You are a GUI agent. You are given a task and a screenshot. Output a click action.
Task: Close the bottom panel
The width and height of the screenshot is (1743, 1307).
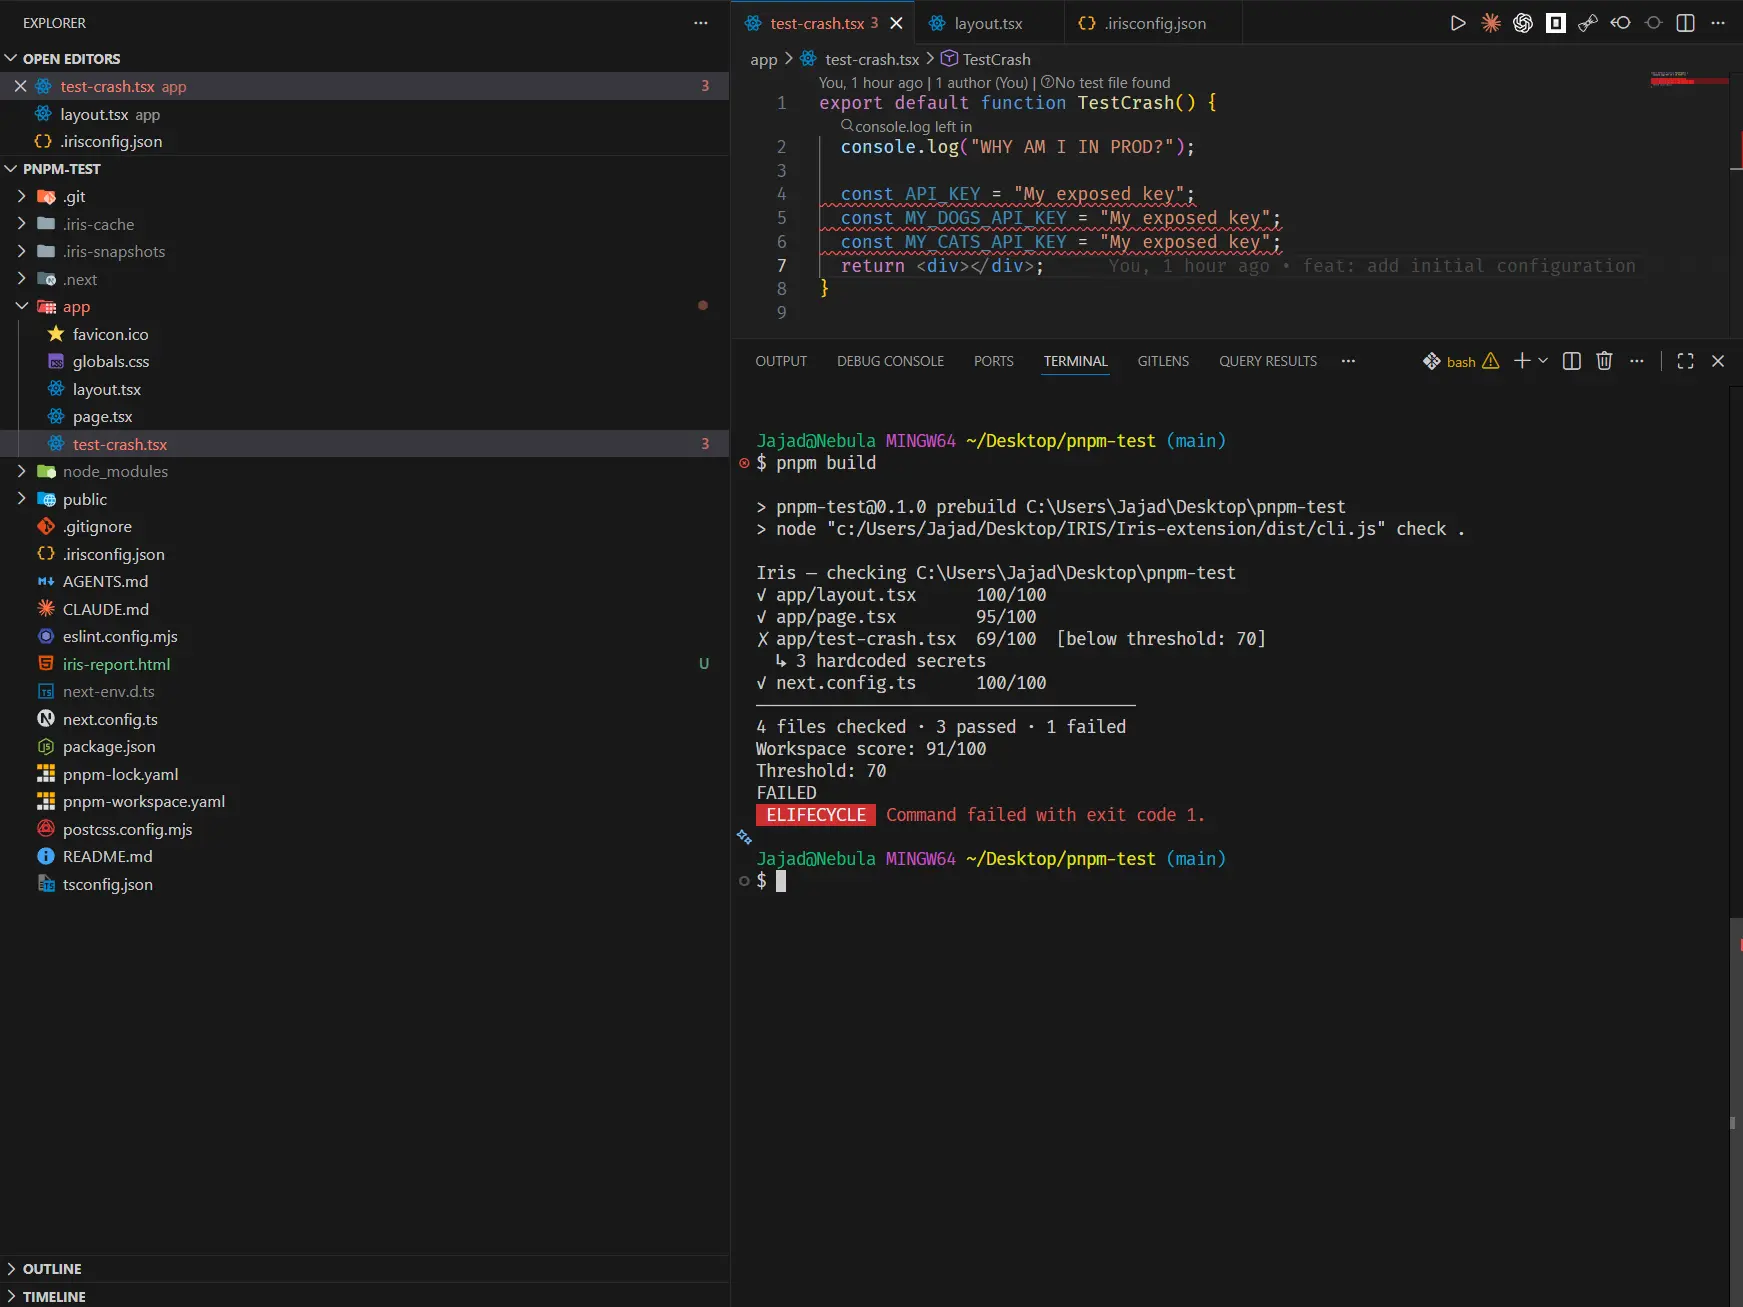pos(1718,361)
